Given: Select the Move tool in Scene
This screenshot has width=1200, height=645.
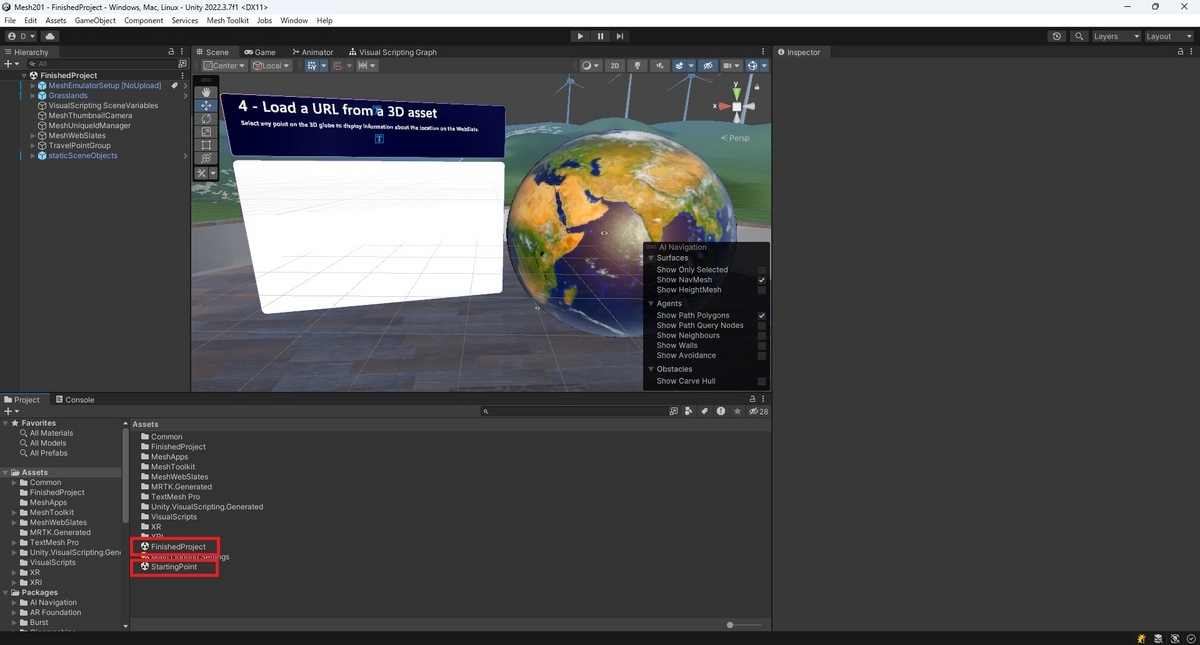Looking at the screenshot, I should click(x=207, y=105).
